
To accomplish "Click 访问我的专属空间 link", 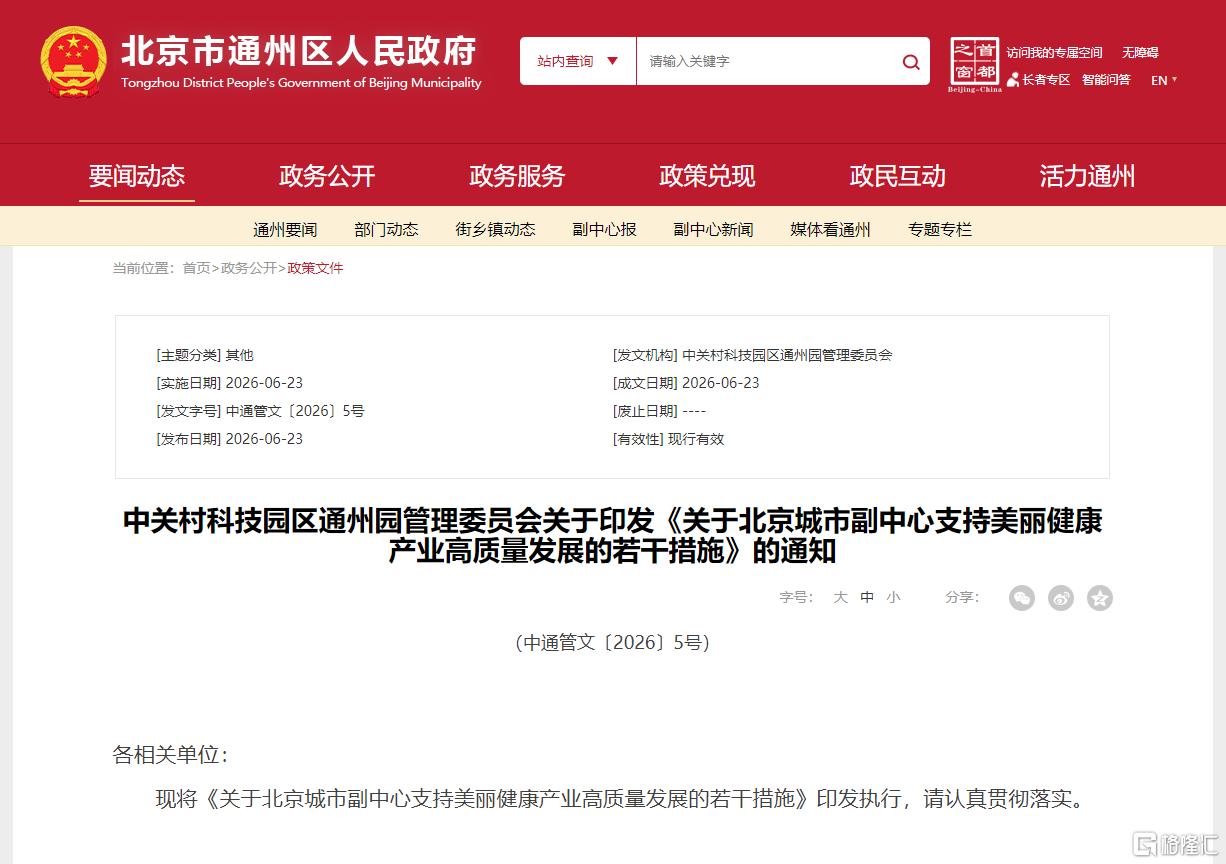I will [x=1054, y=53].
